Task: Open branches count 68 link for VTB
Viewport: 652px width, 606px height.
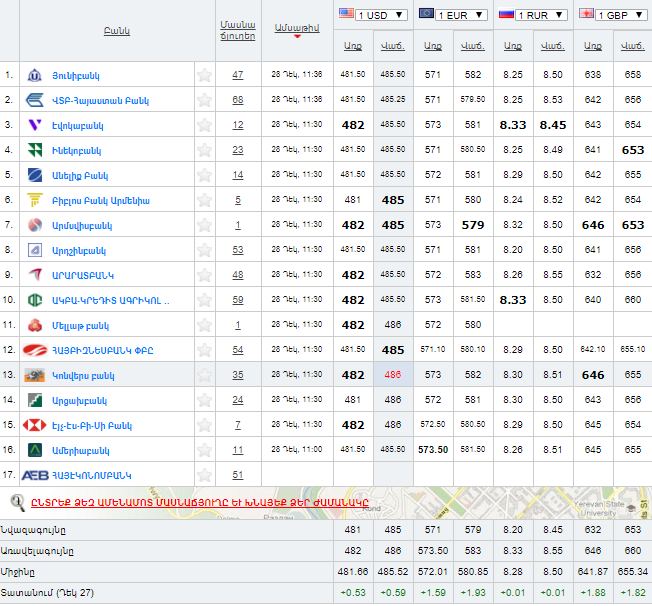Action: [x=238, y=100]
